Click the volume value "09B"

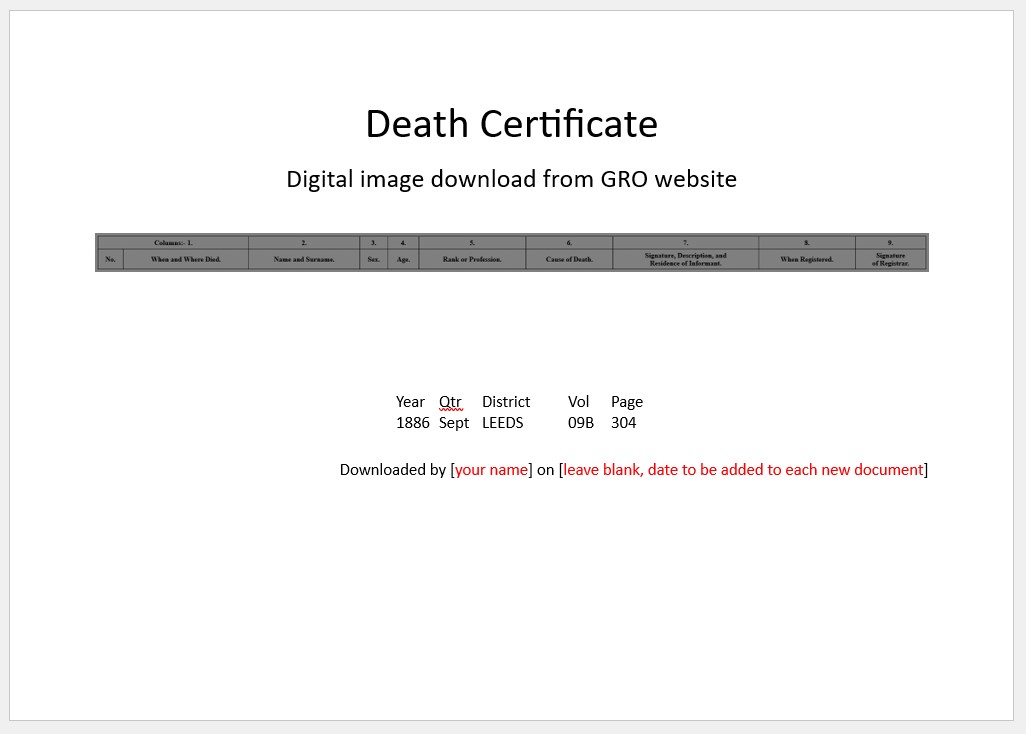coord(581,423)
